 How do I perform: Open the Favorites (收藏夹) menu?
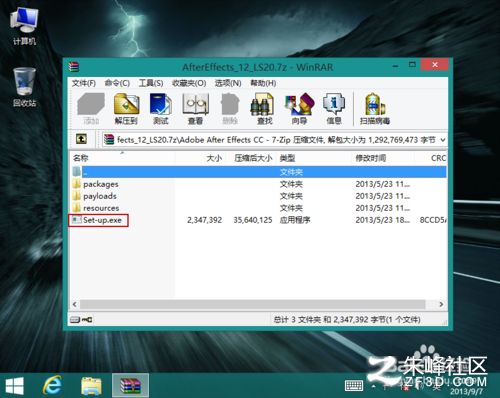coord(189,83)
